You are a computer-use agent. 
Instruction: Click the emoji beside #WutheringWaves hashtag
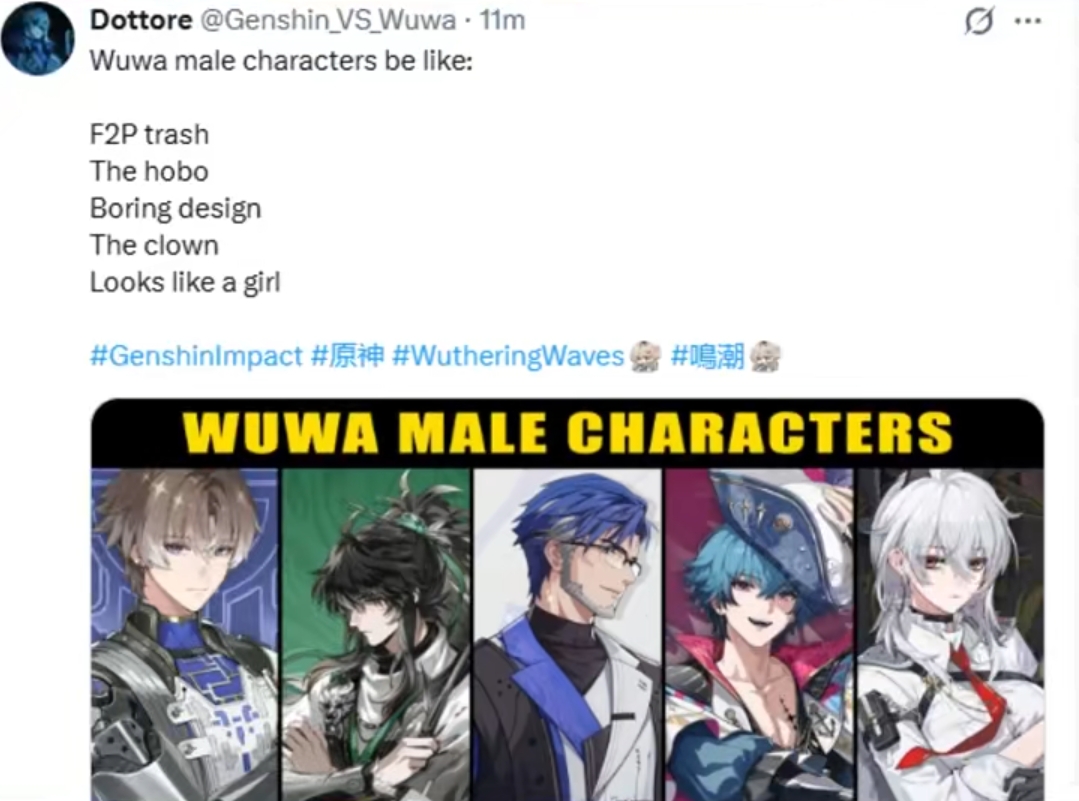pyautogui.click(x=645, y=356)
